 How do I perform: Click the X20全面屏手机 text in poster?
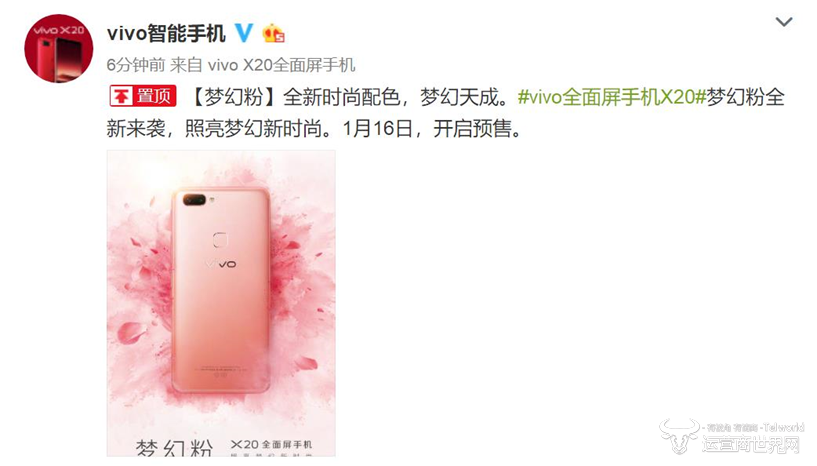click(x=271, y=444)
